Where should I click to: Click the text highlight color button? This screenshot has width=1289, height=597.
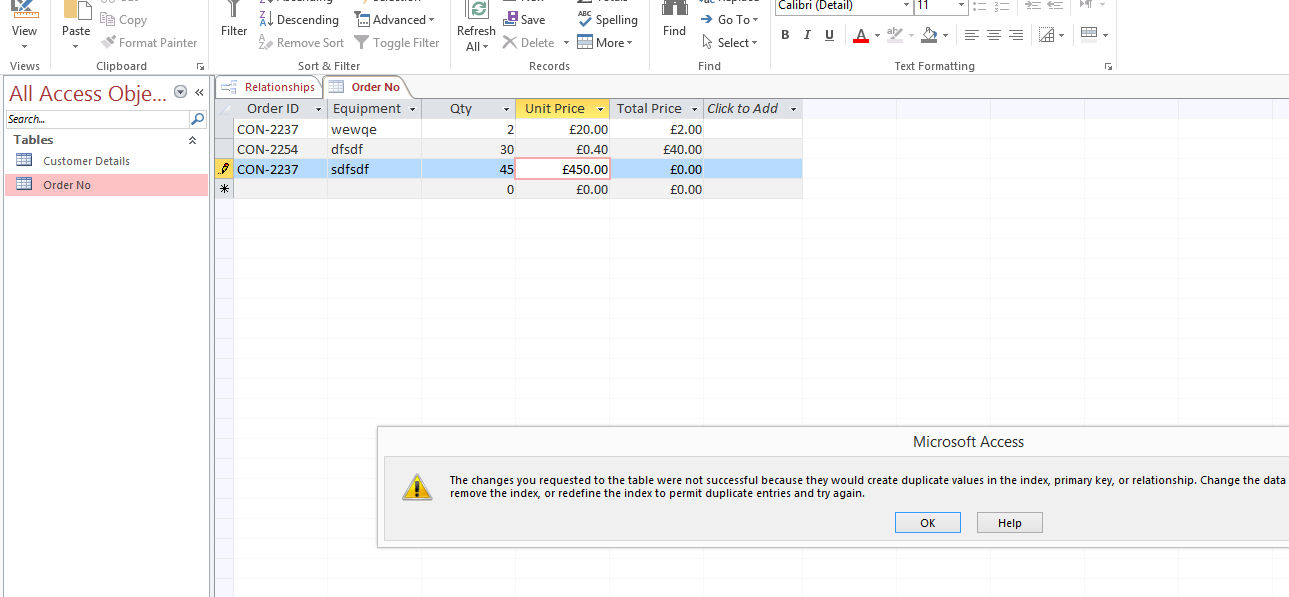tap(895, 35)
